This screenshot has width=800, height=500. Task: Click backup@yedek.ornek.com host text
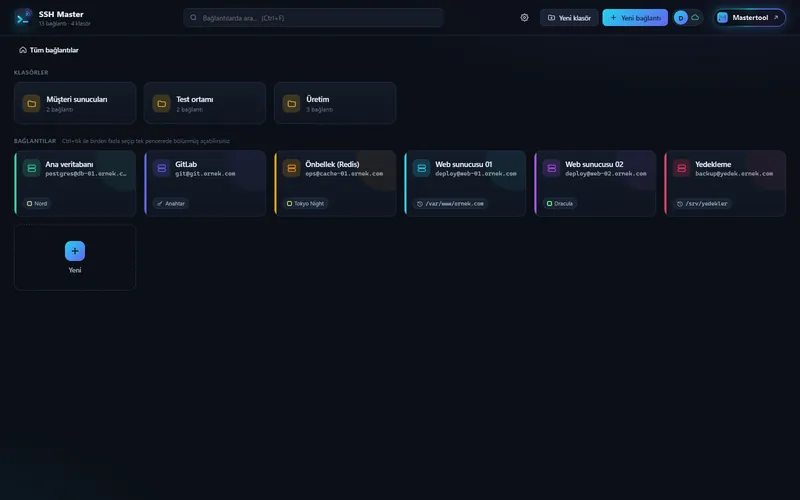coord(734,173)
